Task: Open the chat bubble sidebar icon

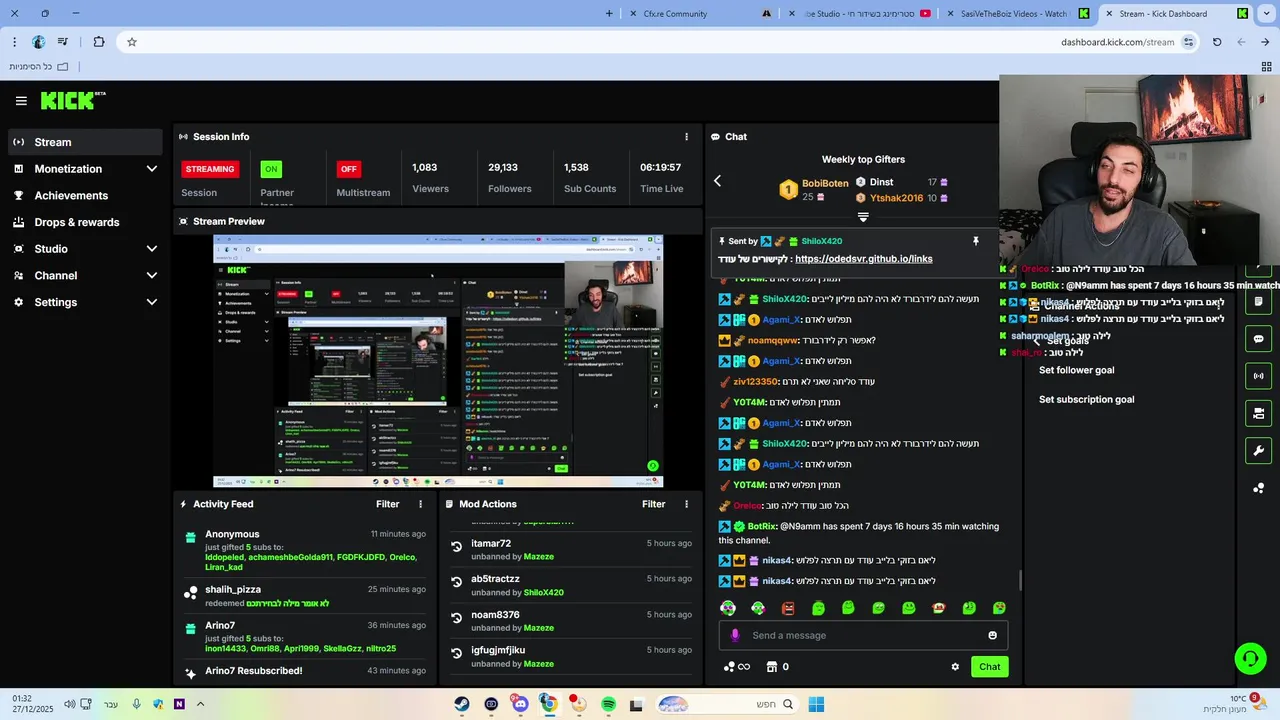Action: [x=1258, y=339]
